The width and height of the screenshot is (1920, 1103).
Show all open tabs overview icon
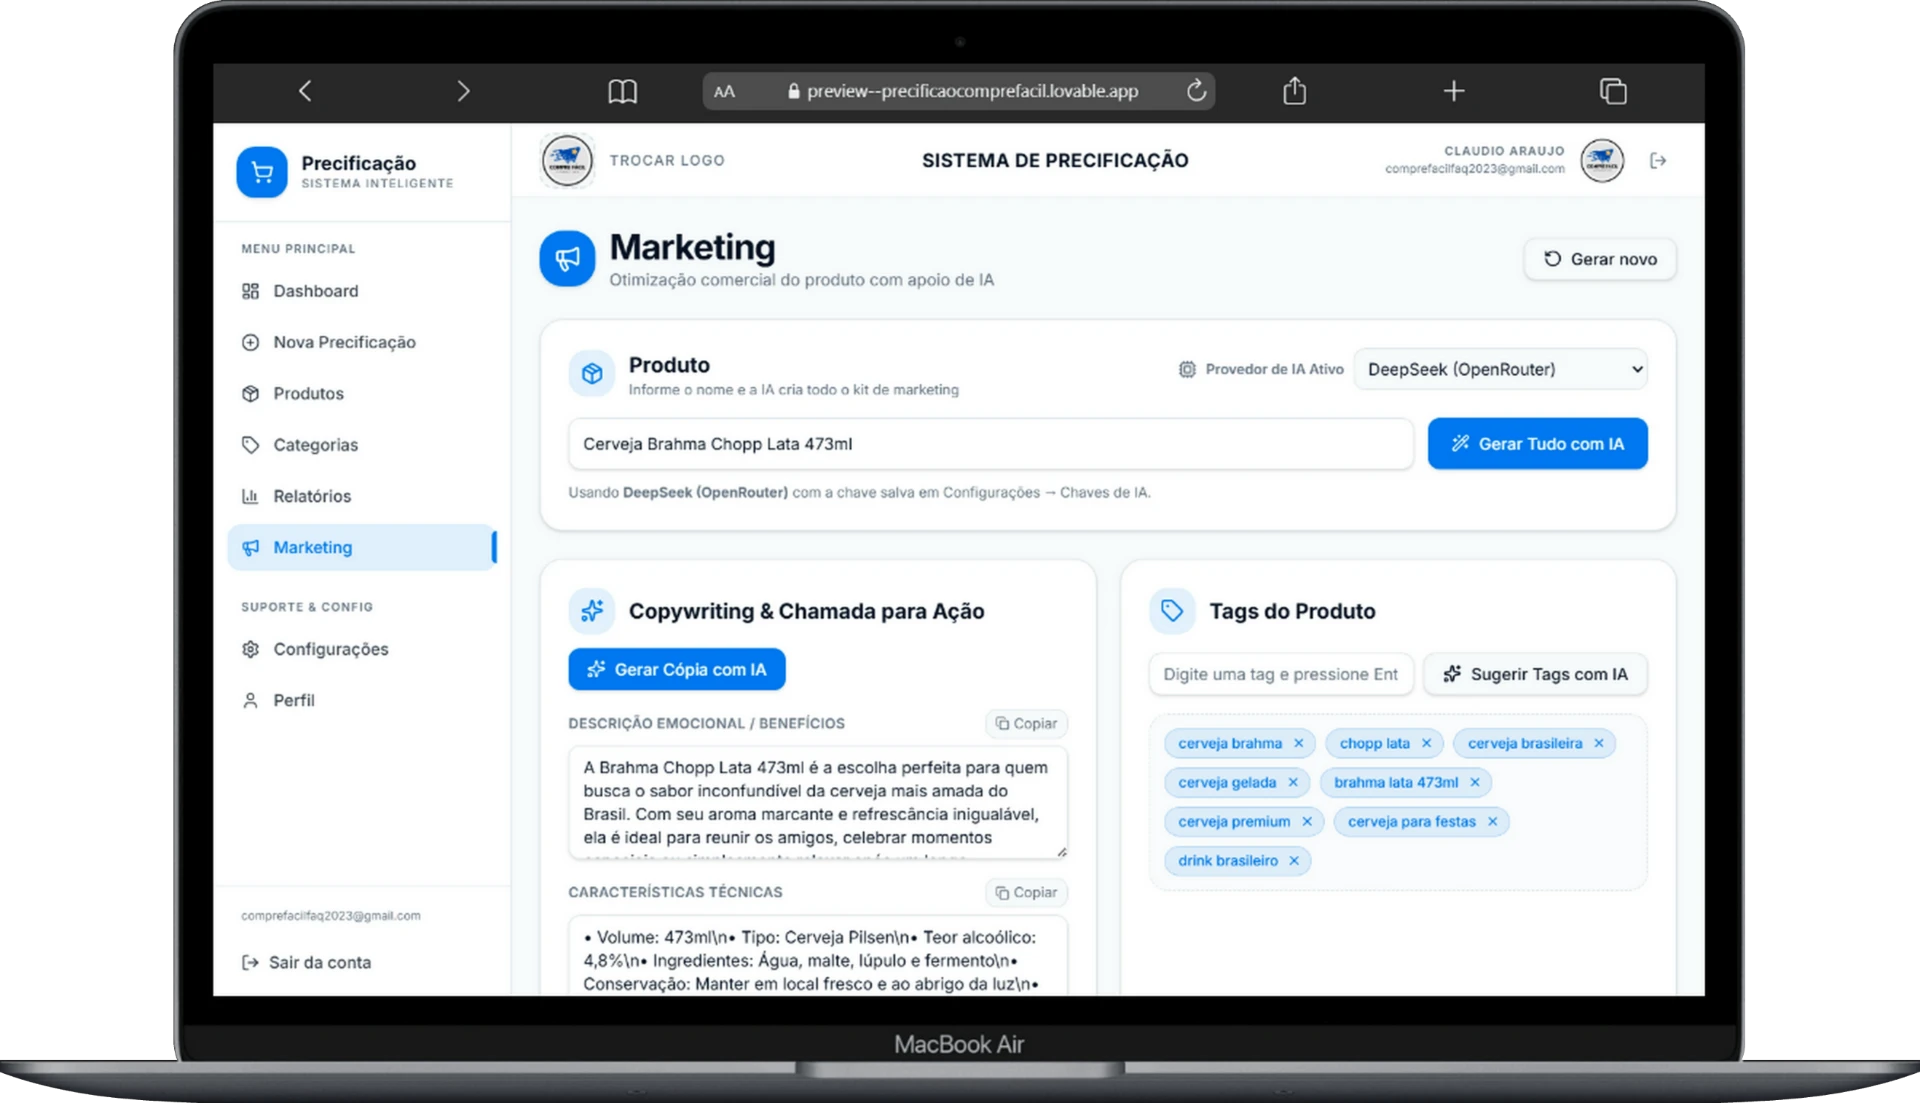1613,91
